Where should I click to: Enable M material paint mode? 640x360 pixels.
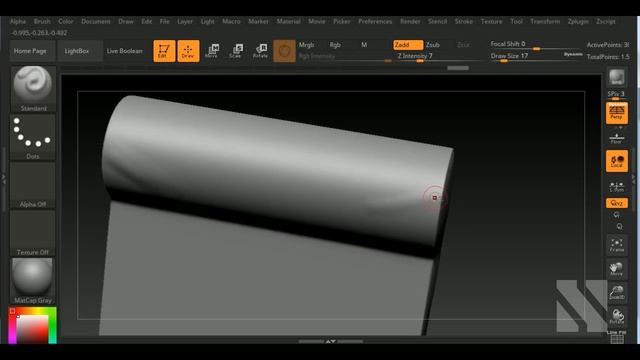coord(364,45)
